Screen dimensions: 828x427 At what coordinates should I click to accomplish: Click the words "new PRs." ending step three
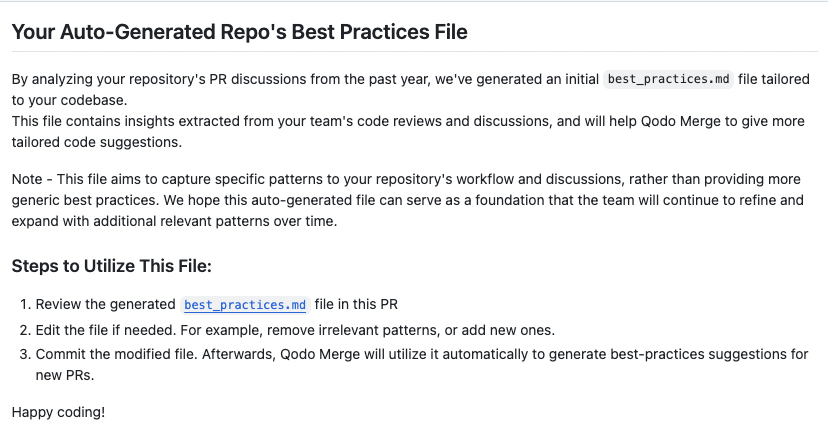(x=65, y=375)
